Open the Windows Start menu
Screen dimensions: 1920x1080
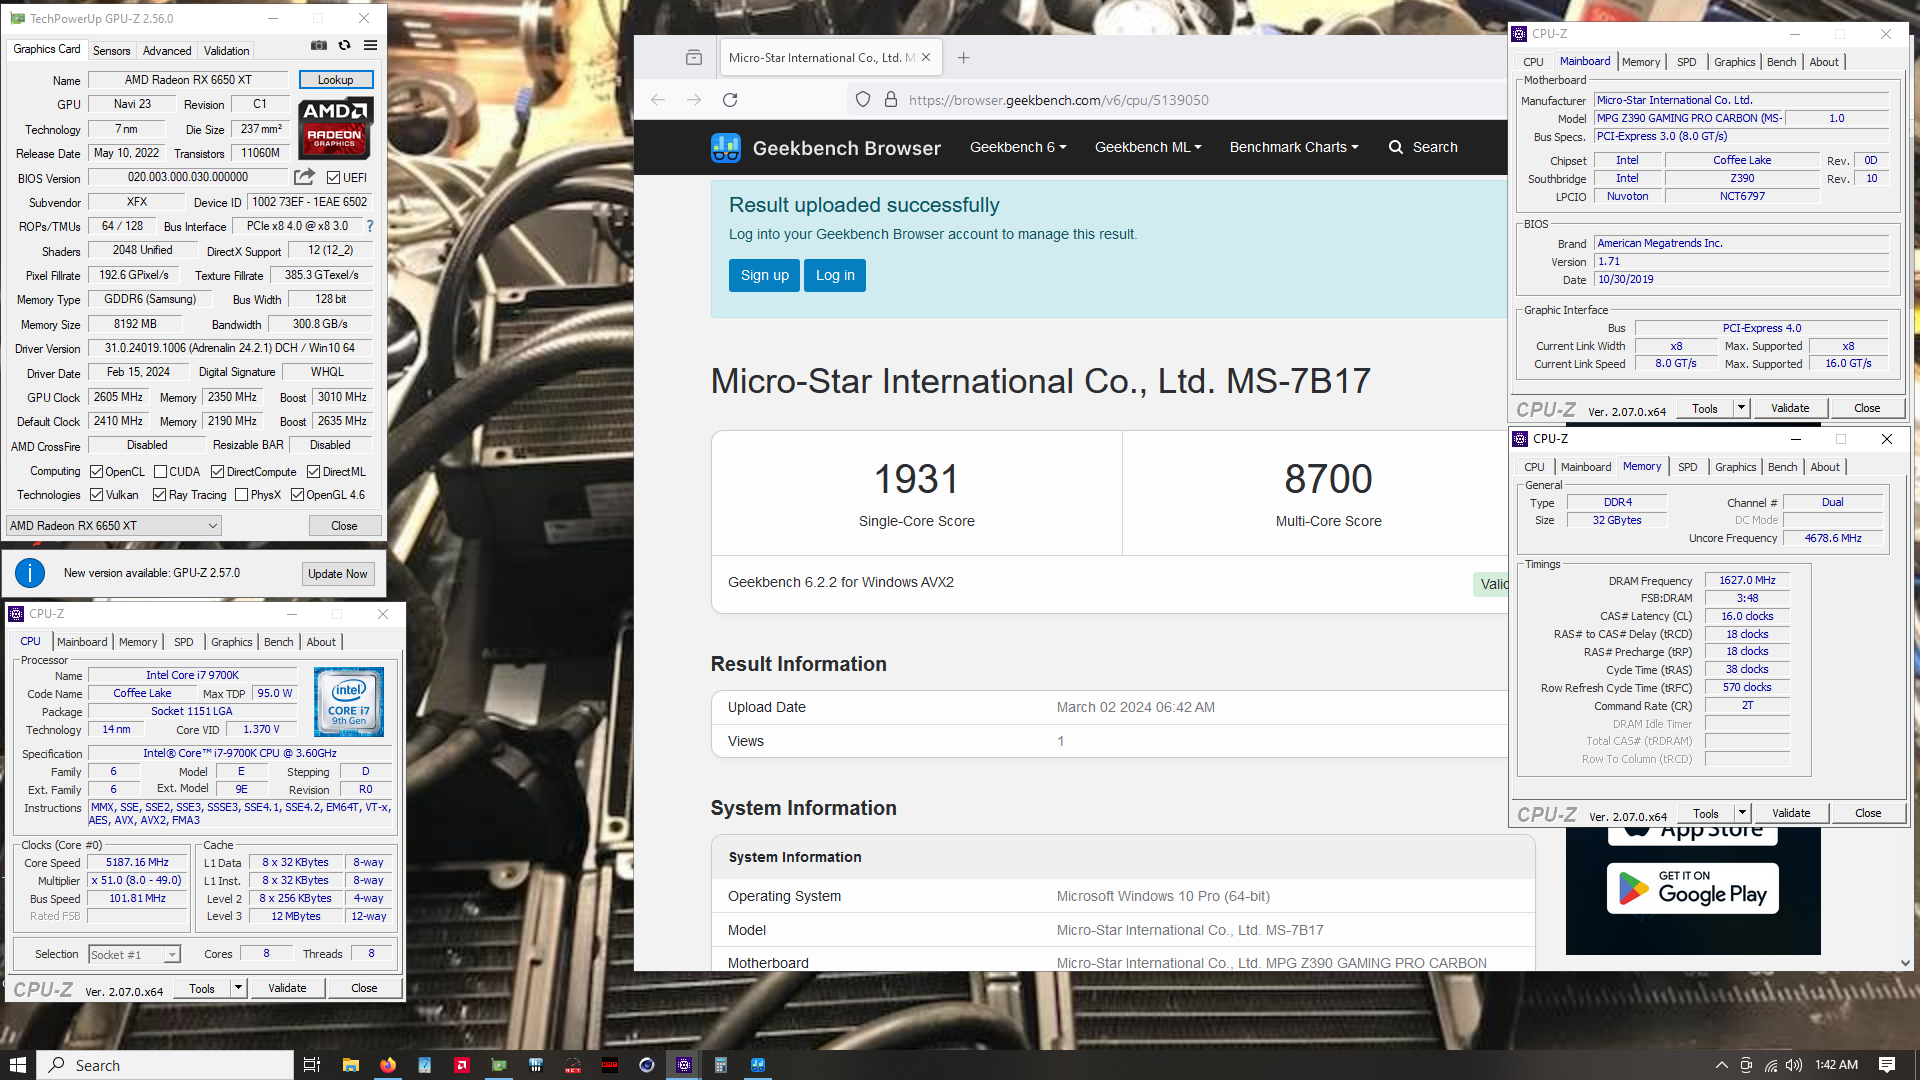17,1065
